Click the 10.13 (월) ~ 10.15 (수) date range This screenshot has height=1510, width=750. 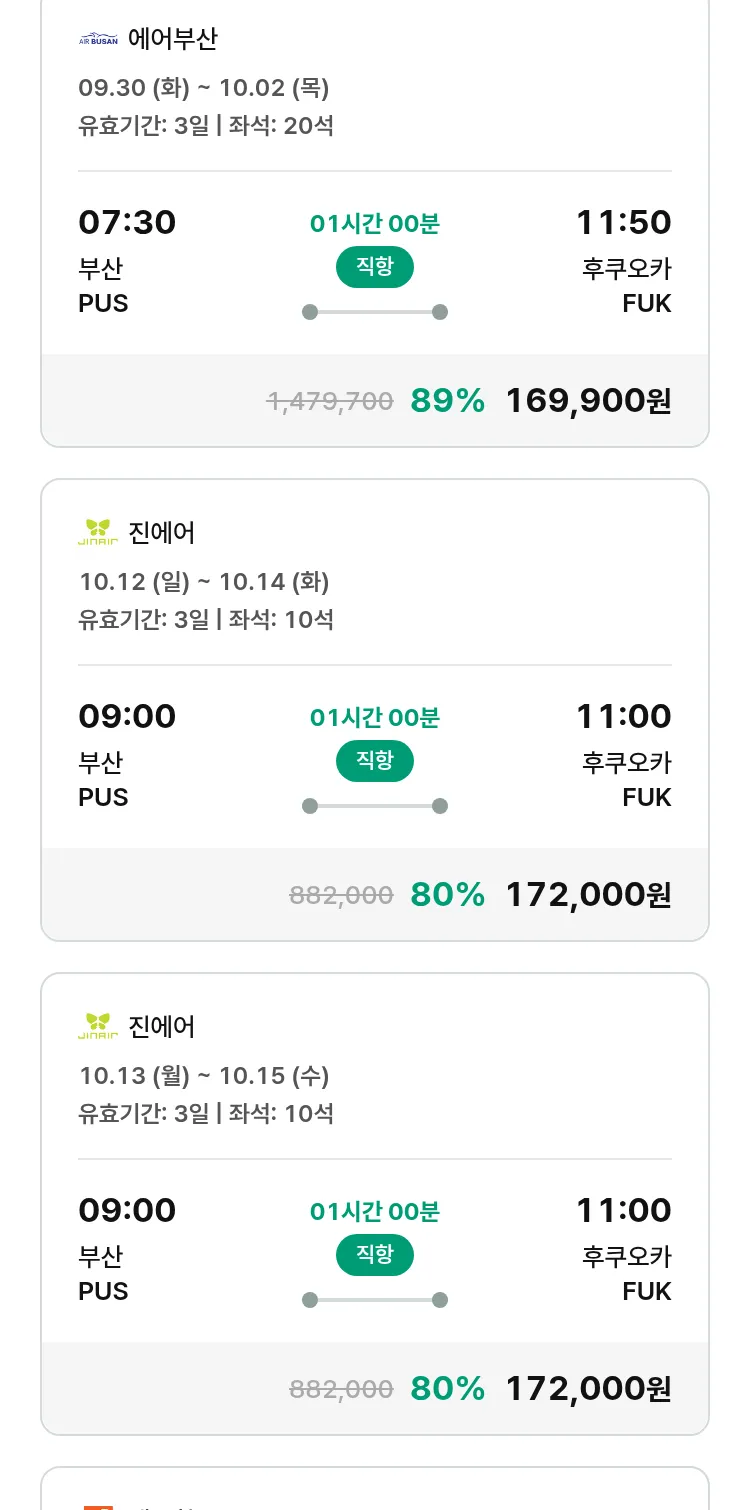[x=204, y=1076]
